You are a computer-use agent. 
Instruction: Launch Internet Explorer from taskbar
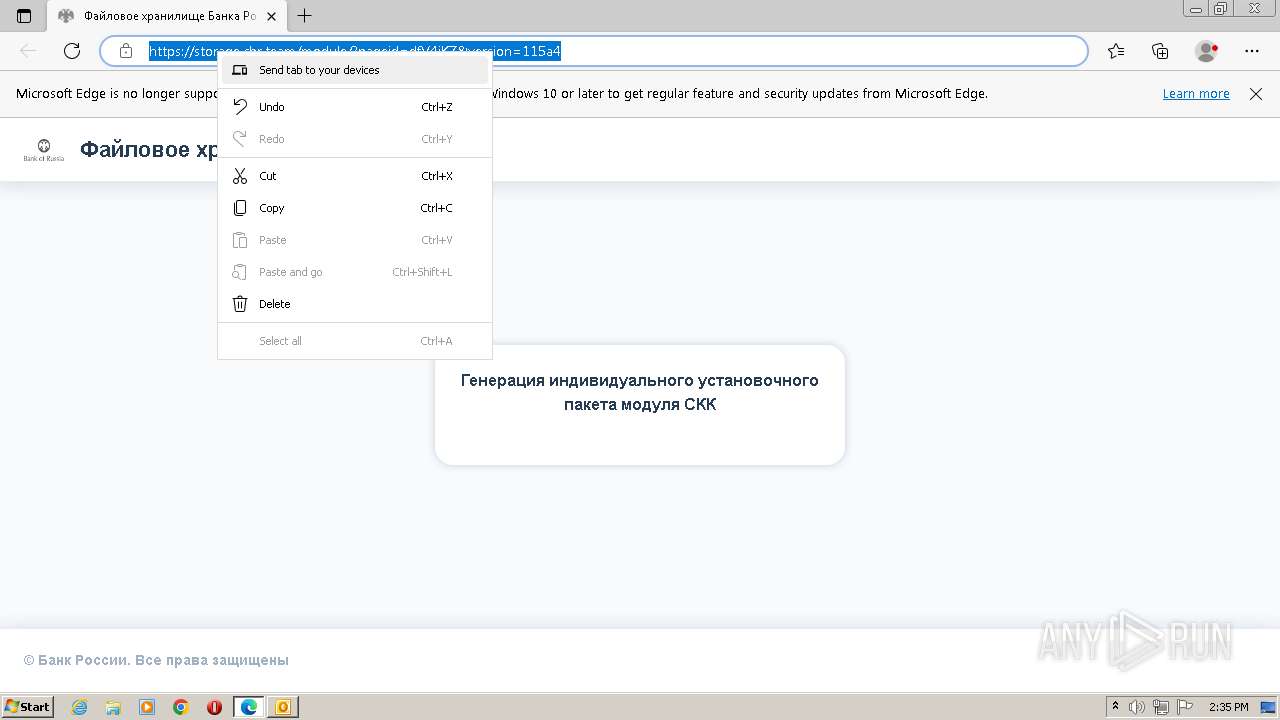[80, 707]
